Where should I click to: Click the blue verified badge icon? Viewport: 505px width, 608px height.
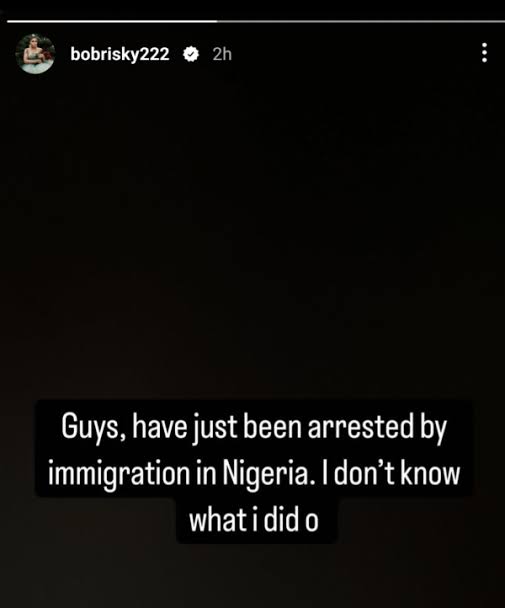tap(190, 54)
